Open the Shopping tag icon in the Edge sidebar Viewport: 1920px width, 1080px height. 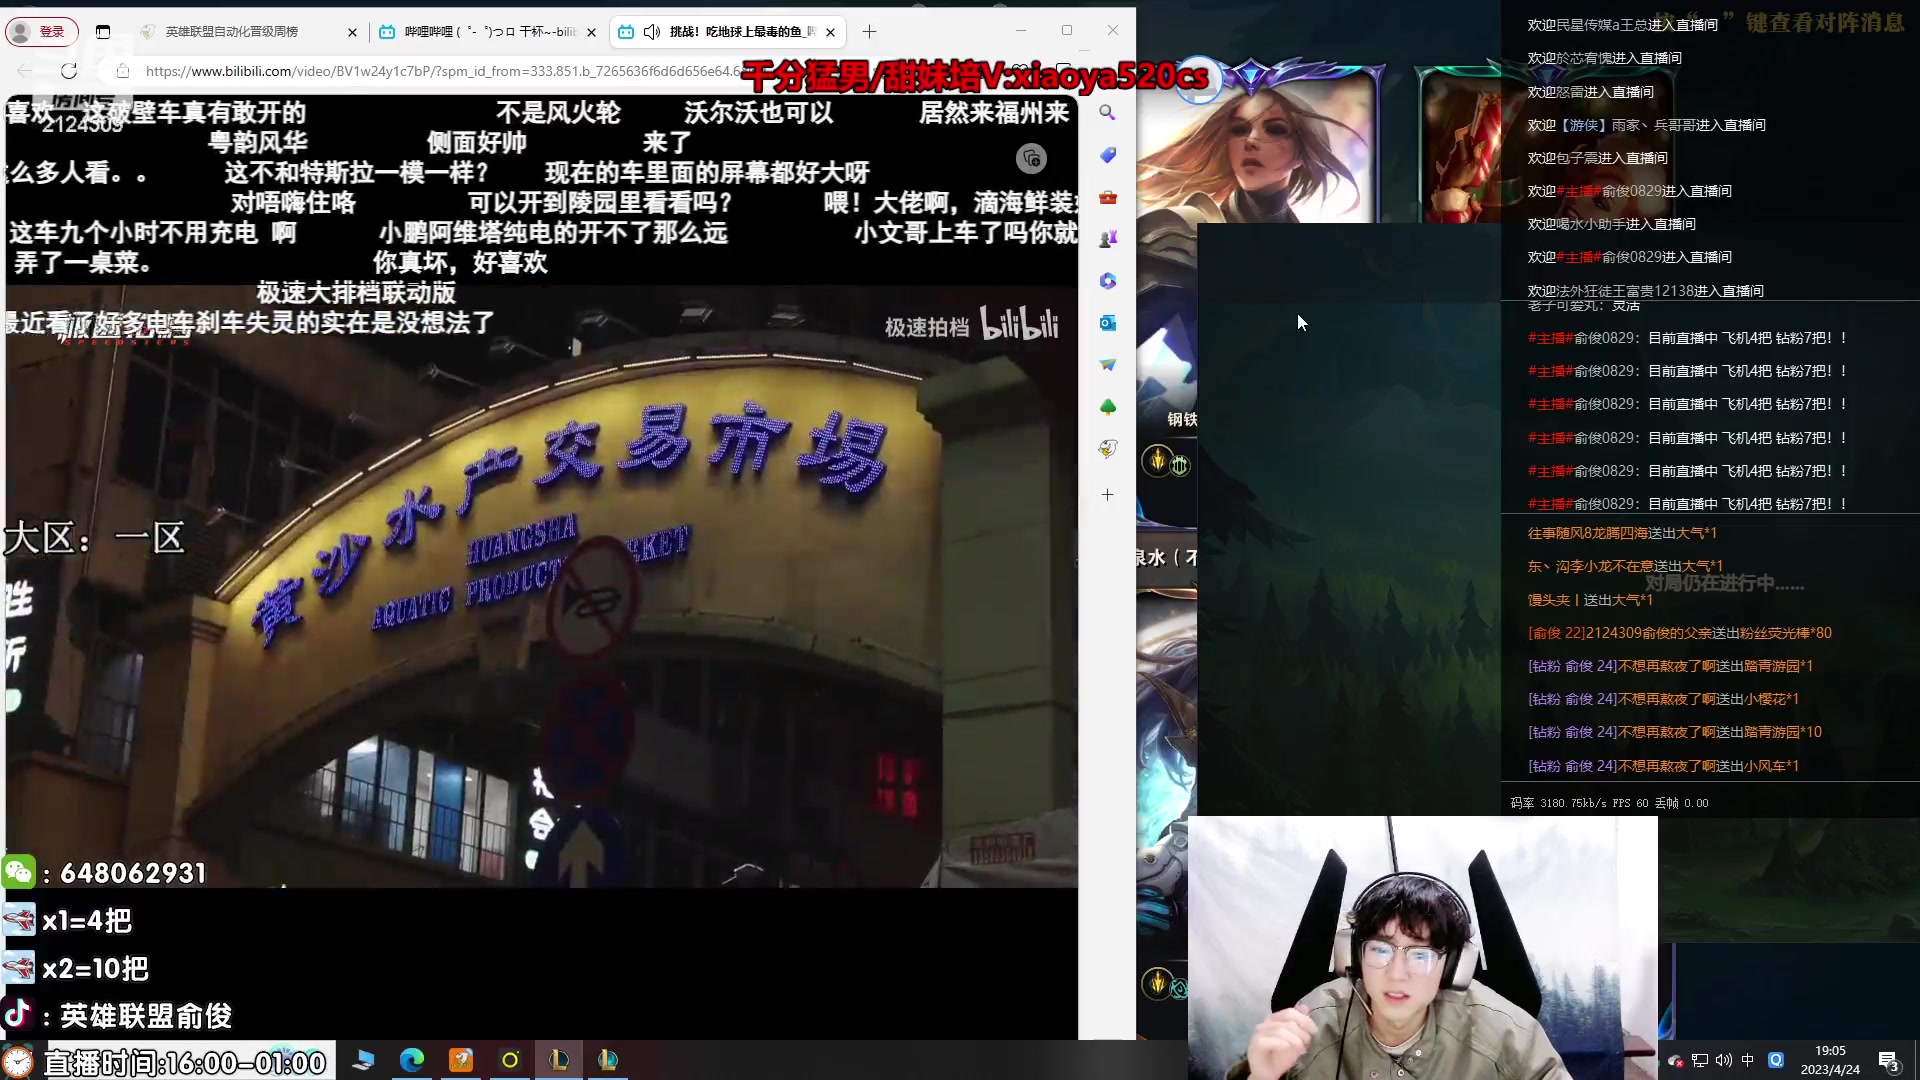(1107, 155)
